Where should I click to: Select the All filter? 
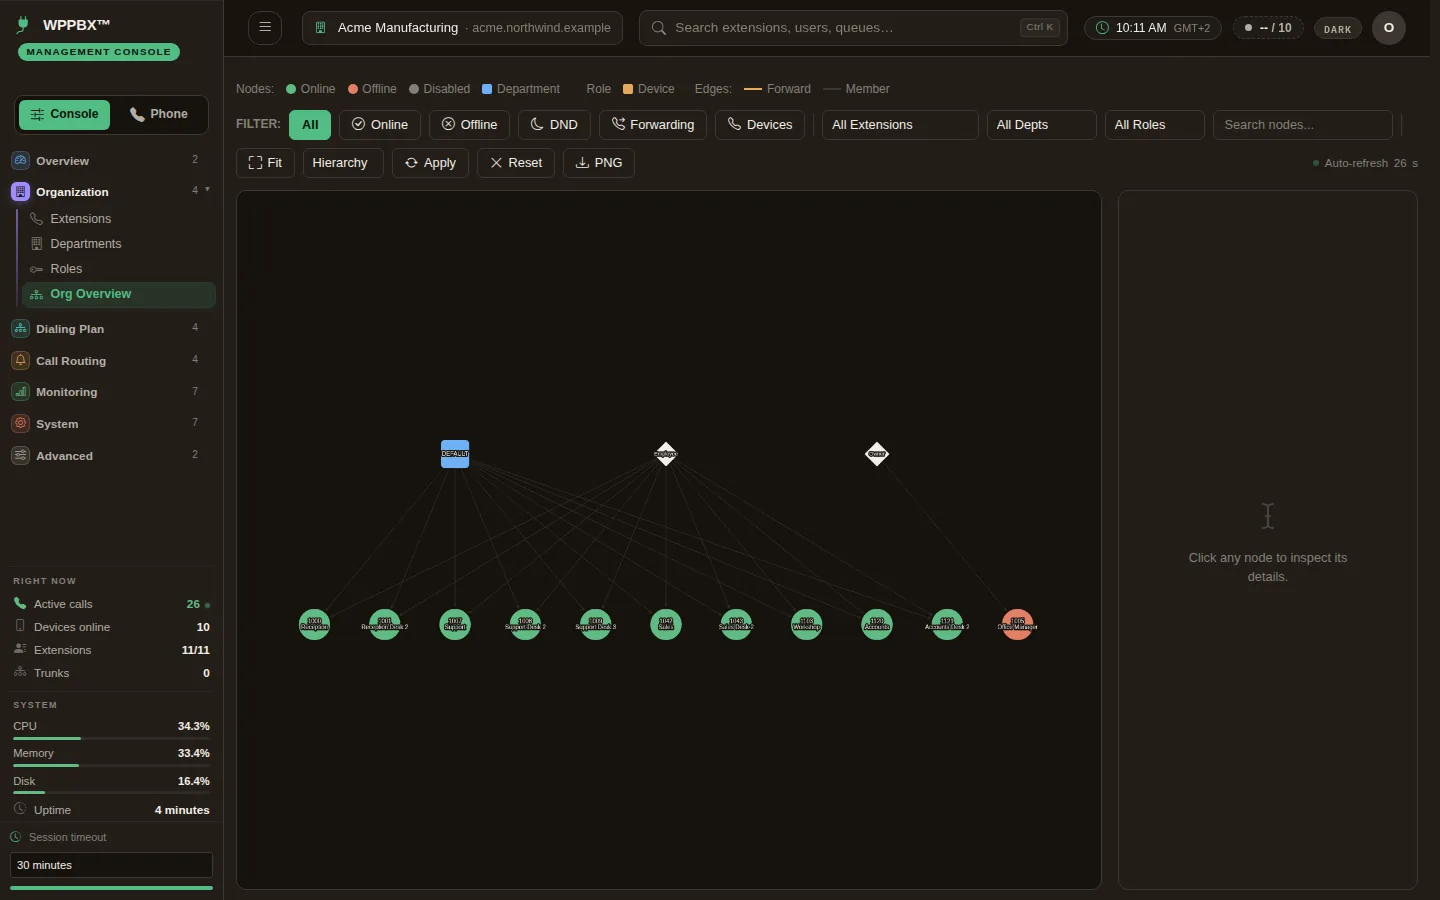[x=310, y=125]
